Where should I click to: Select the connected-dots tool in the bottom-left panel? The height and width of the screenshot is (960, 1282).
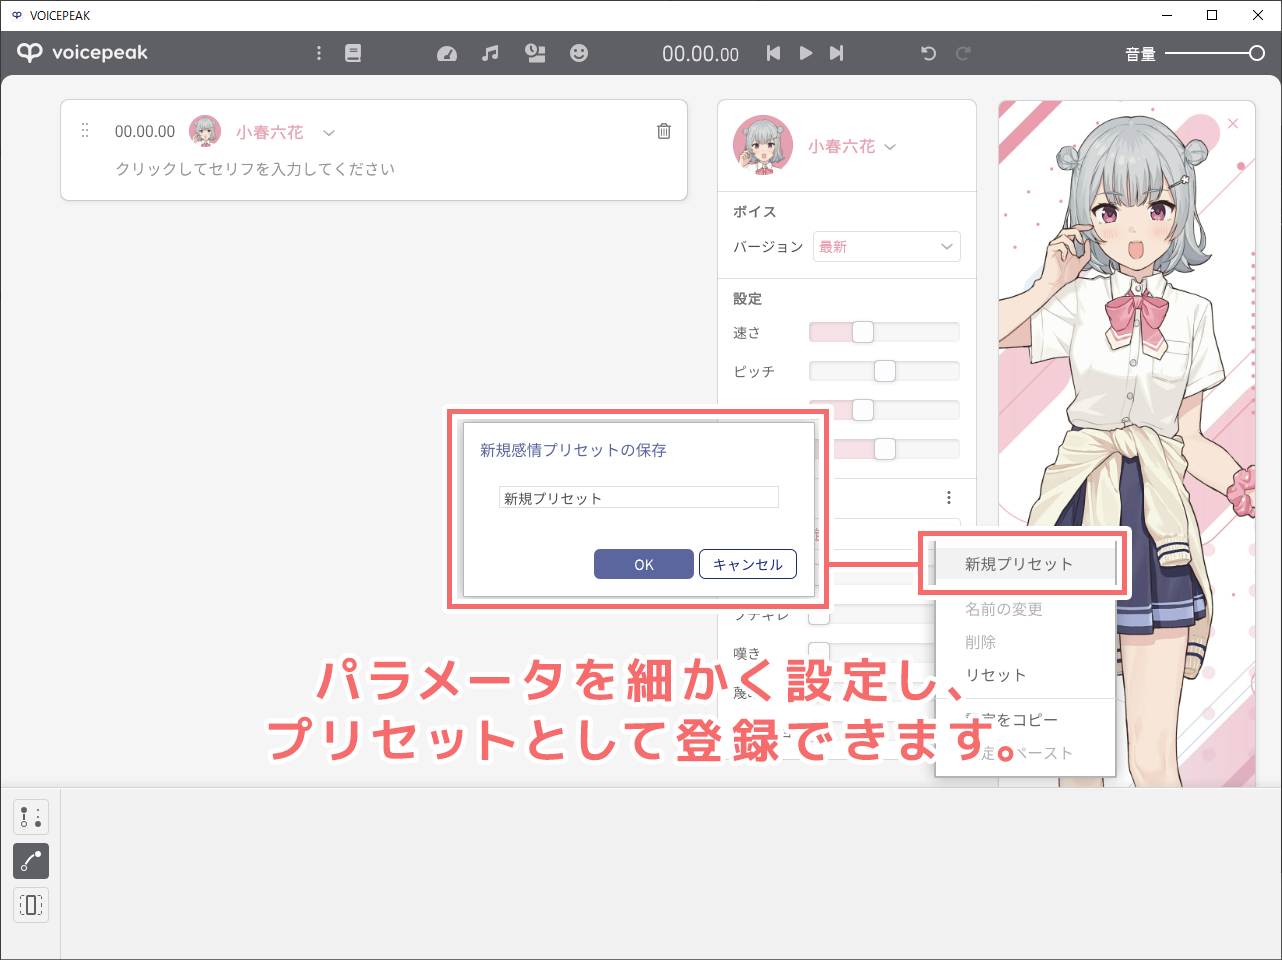(31, 817)
